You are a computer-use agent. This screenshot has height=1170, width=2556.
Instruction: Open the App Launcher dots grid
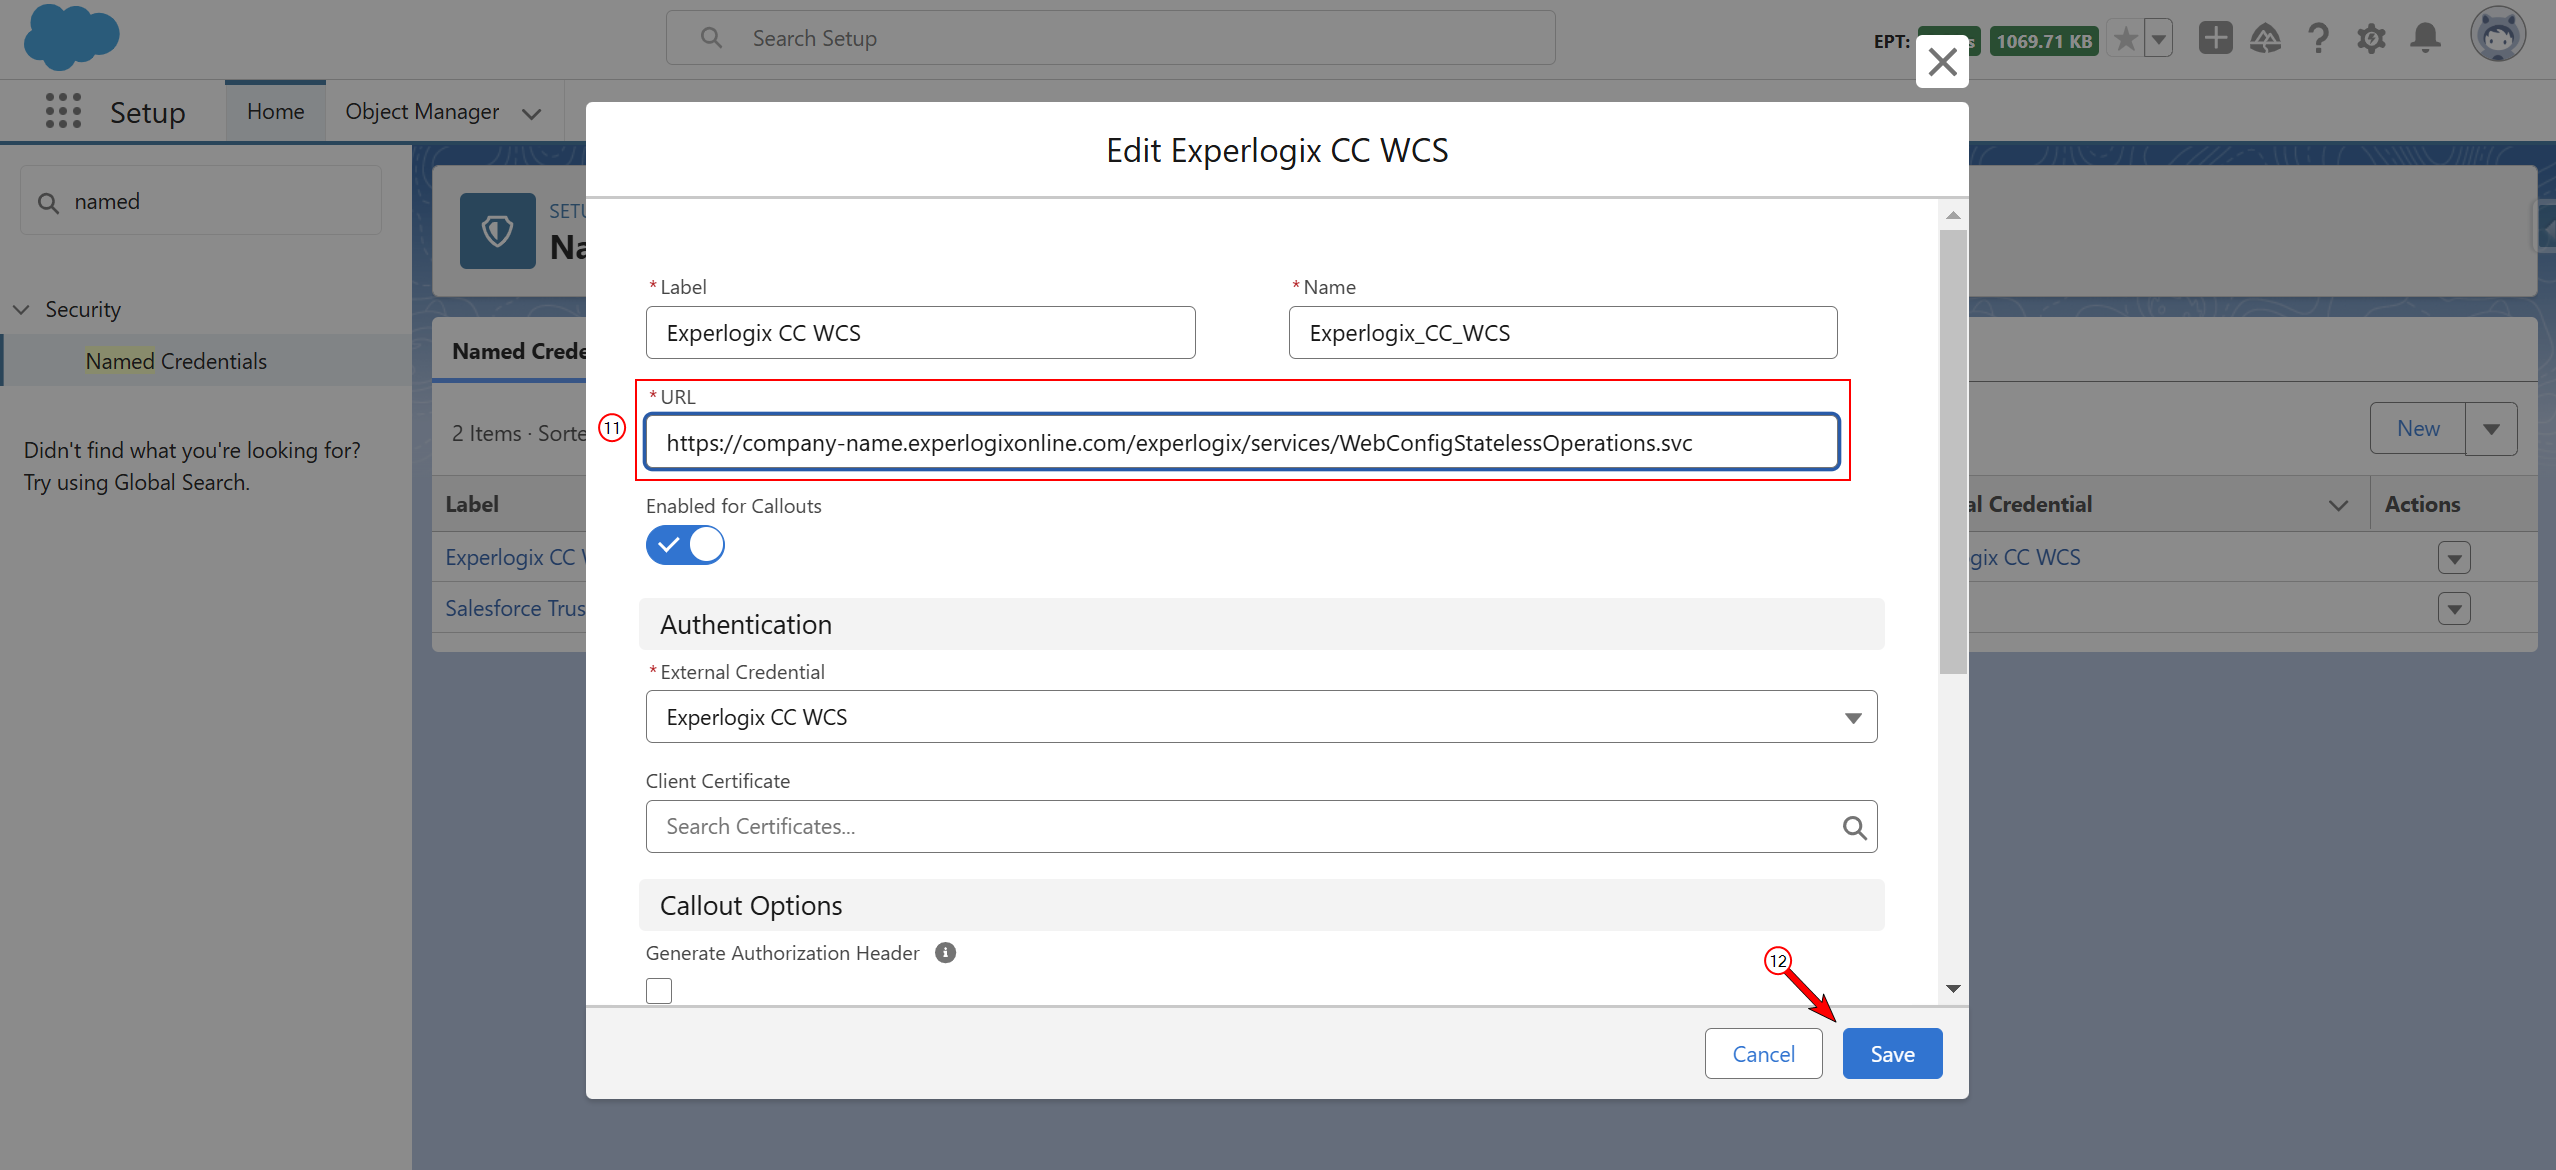pos(63,111)
